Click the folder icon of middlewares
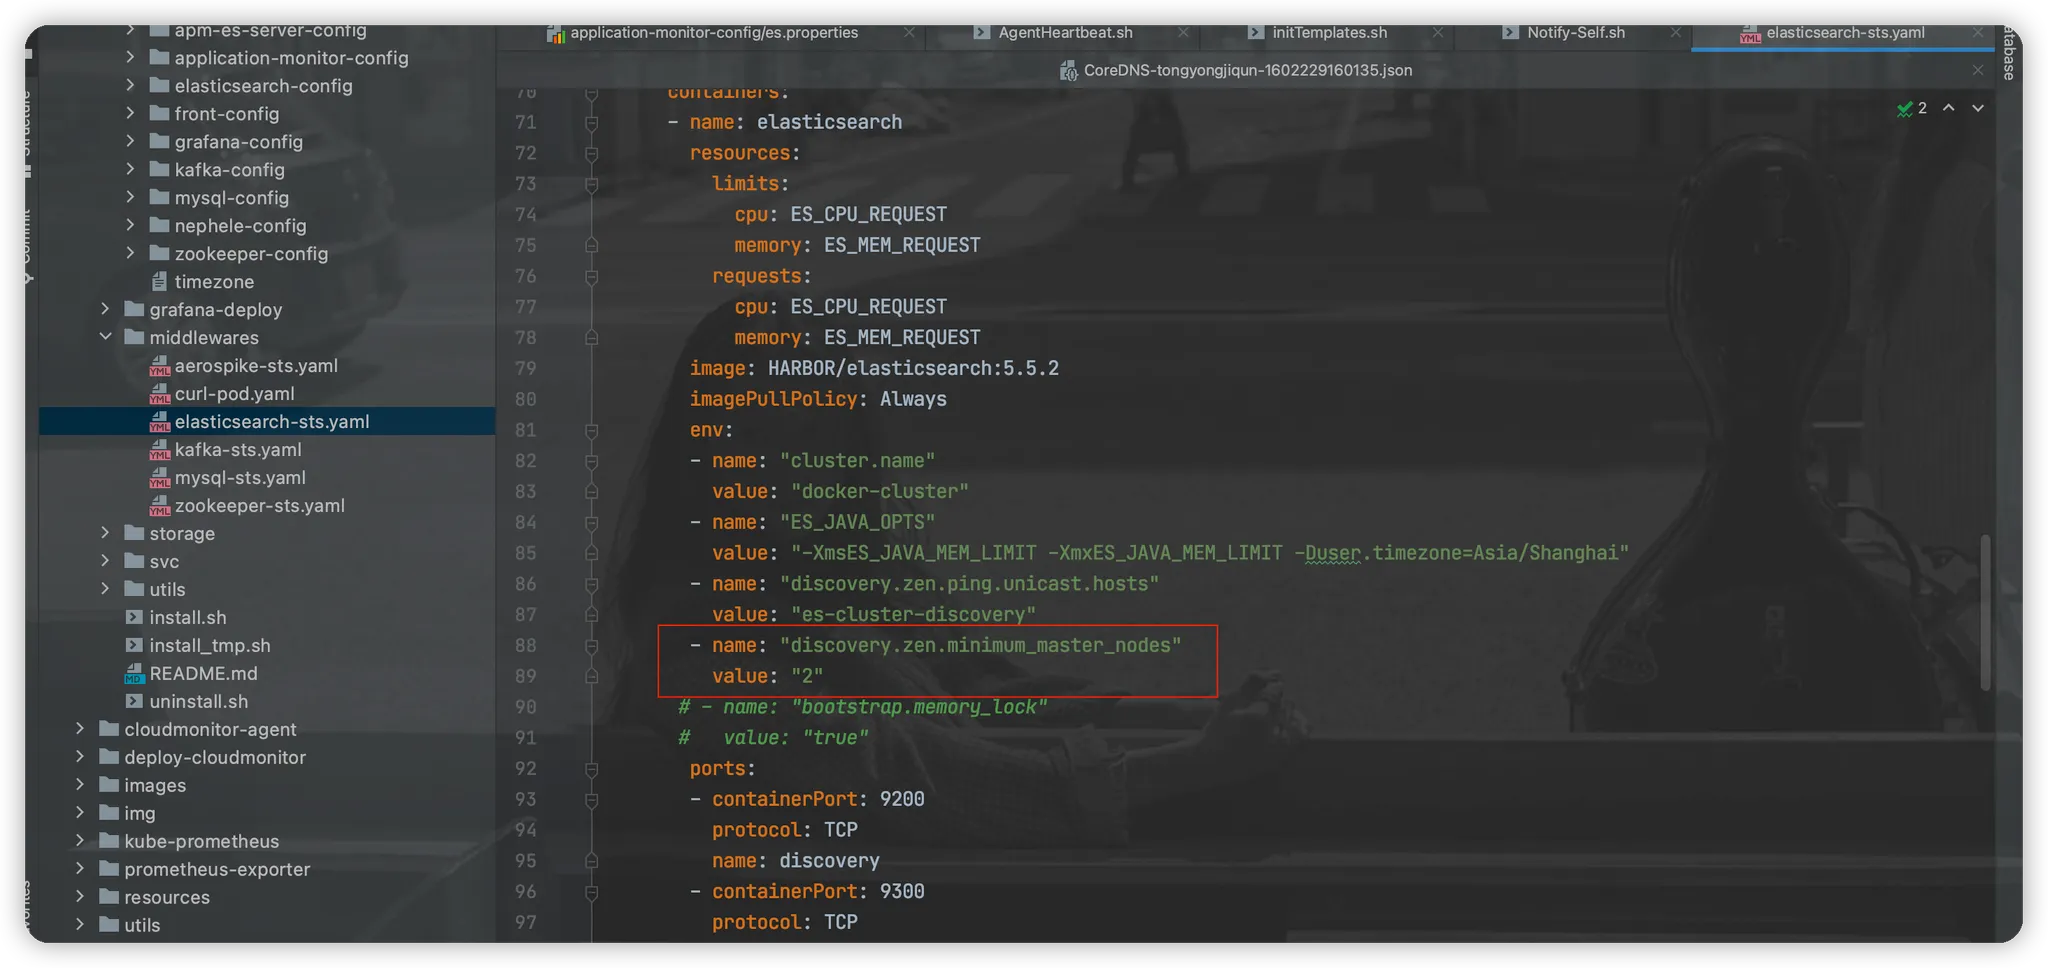The height and width of the screenshot is (968, 2048). 134,337
